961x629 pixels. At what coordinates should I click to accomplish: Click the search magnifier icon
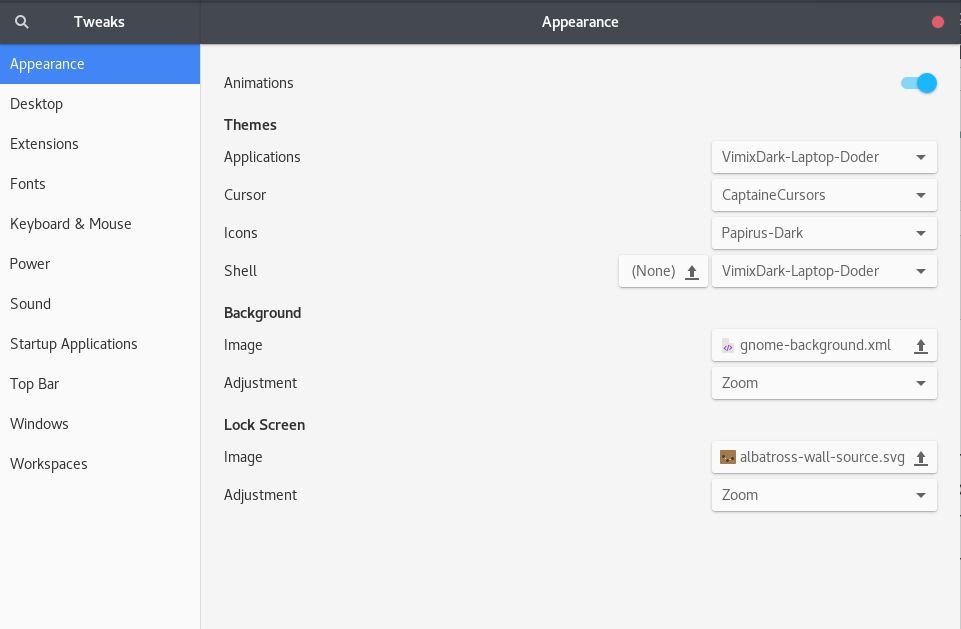[x=22, y=22]
